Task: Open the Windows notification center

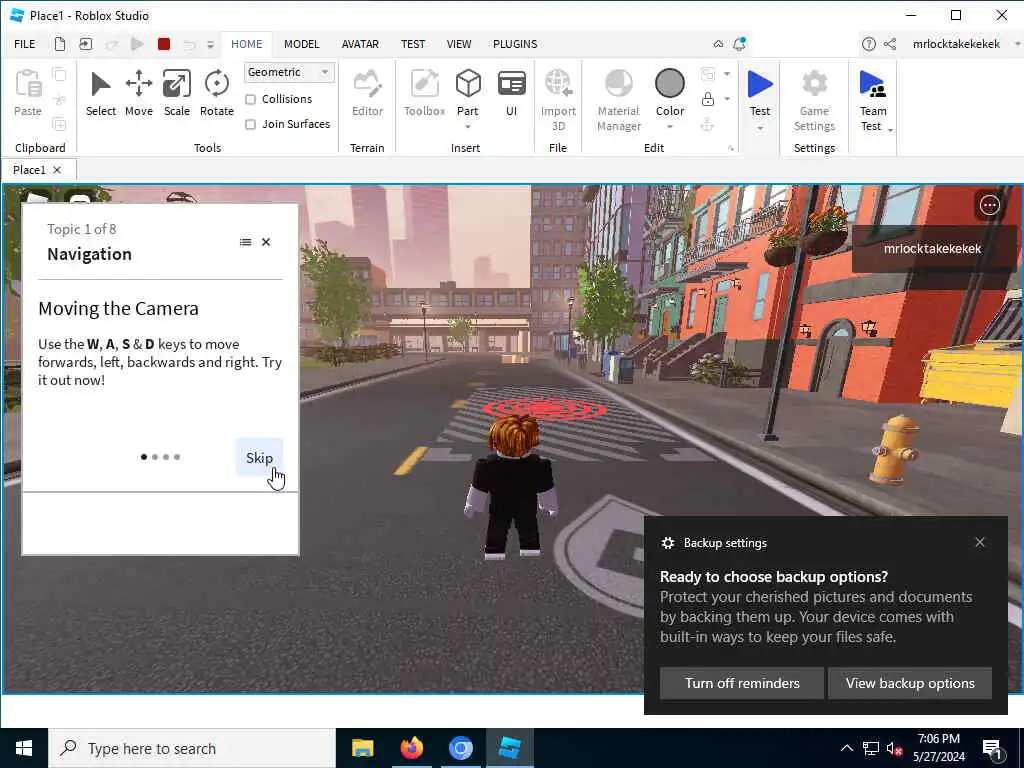Action: click(992, 748)
